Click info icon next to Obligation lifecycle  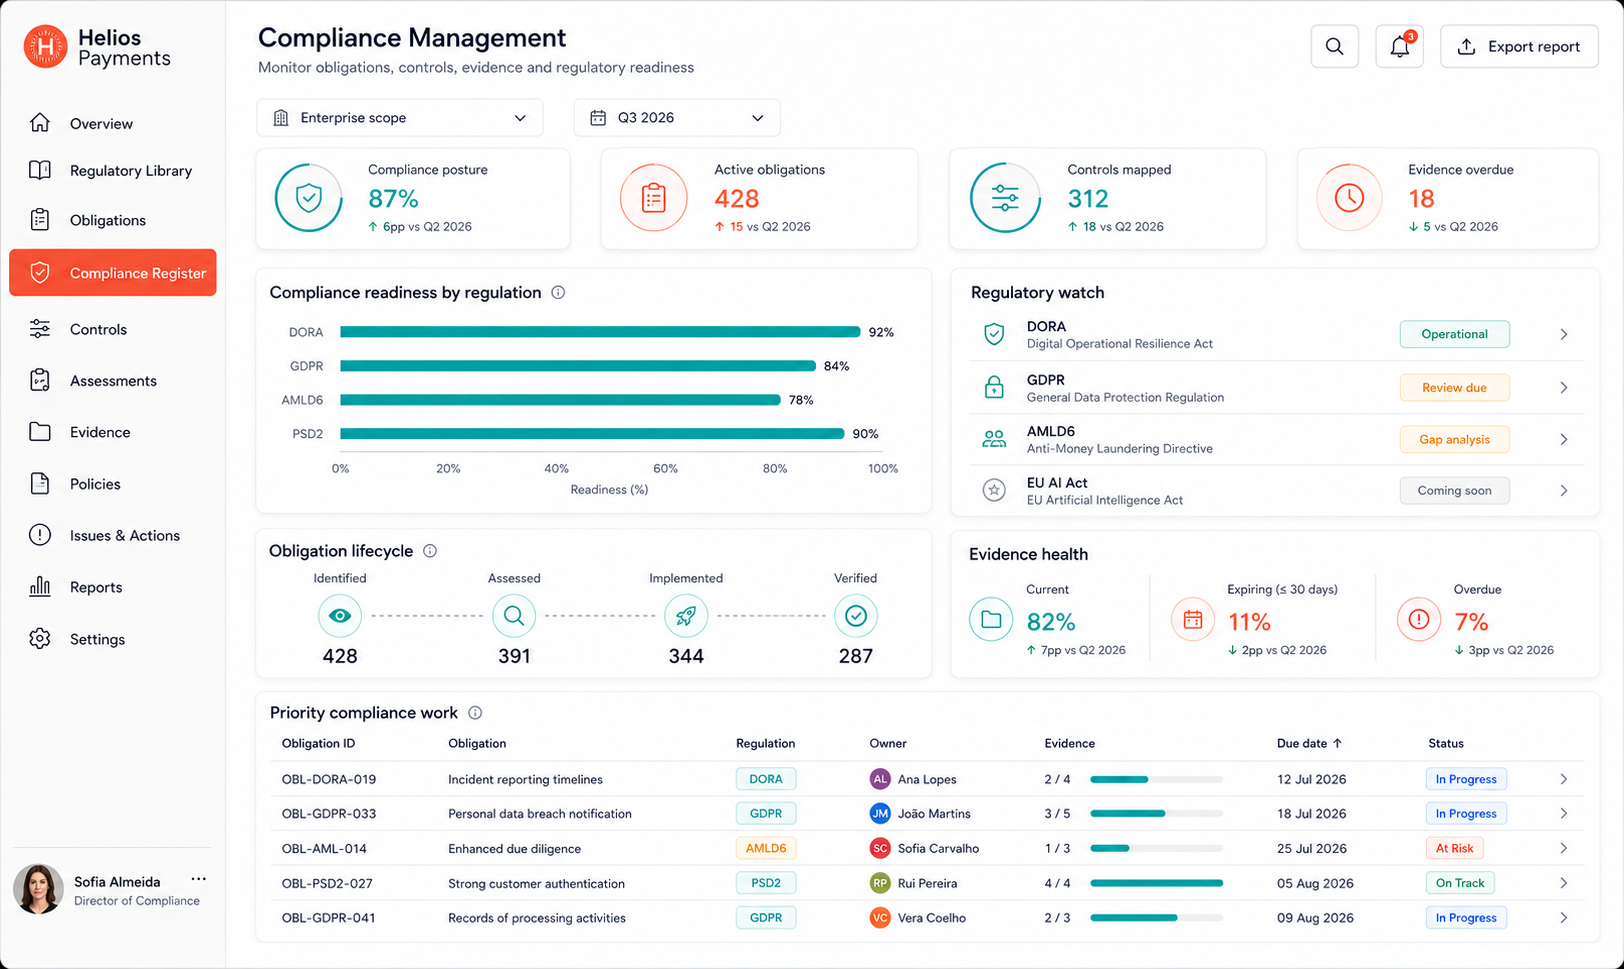tap(430, 551)
